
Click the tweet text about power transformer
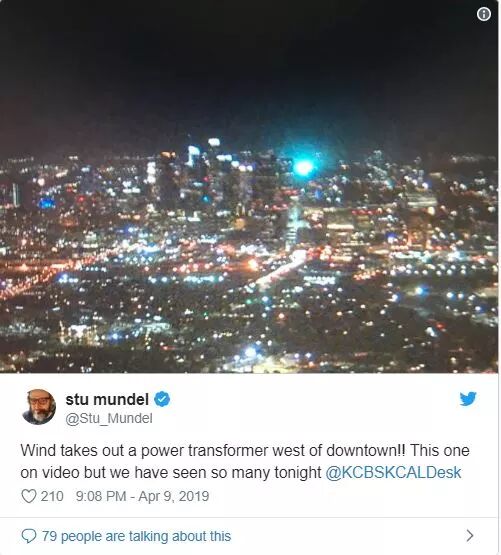(245, 462)
